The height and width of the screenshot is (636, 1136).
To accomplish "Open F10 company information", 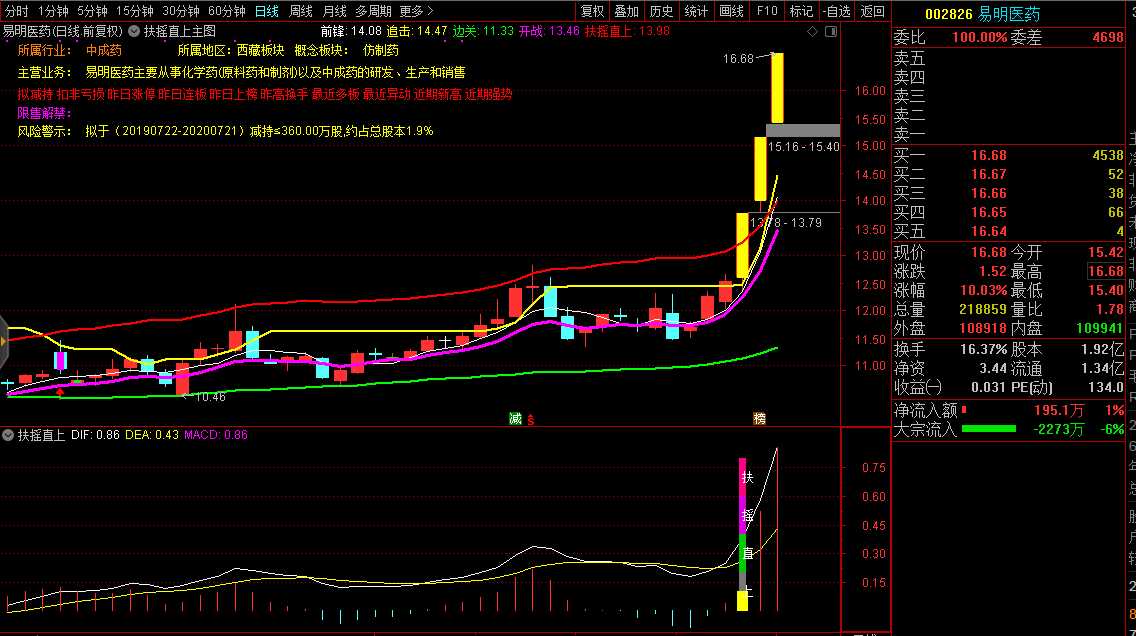I will tap(767, 11).
